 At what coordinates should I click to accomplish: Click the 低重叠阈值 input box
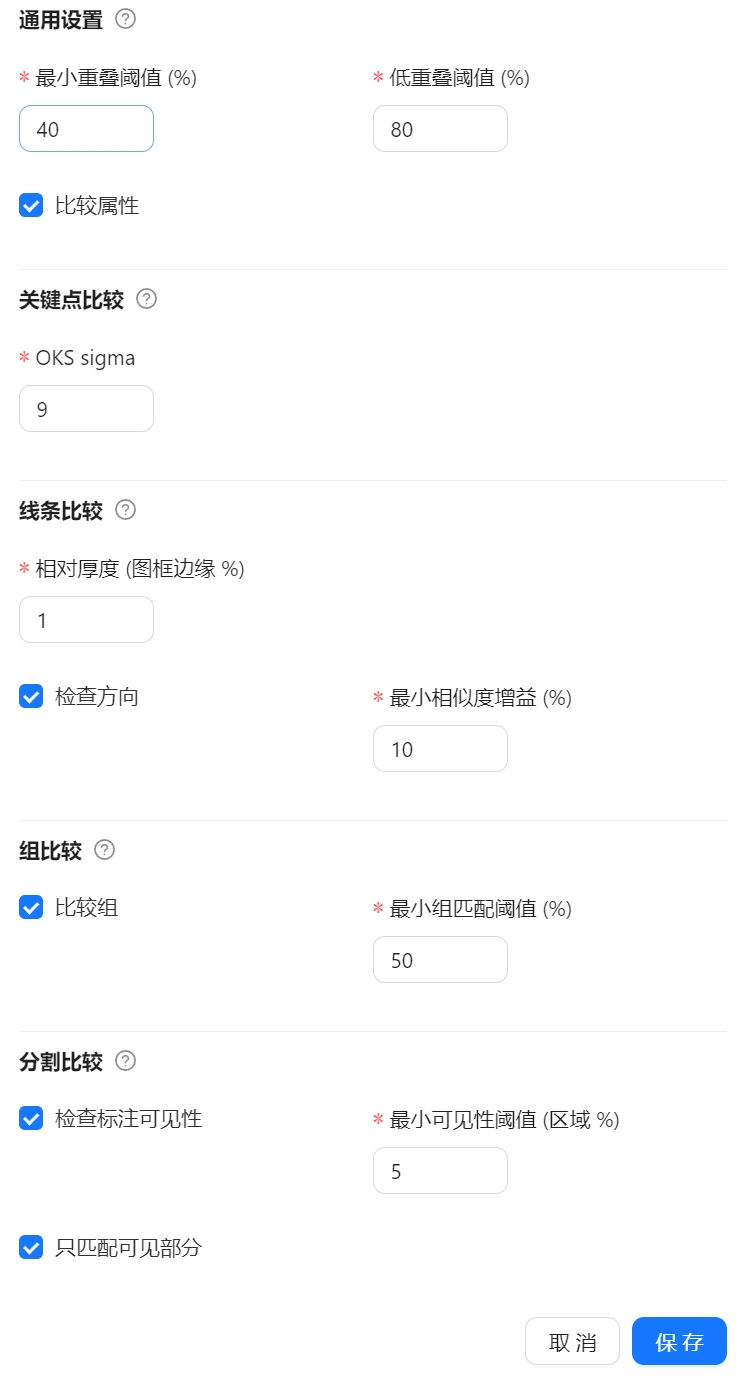pos(440,129)
